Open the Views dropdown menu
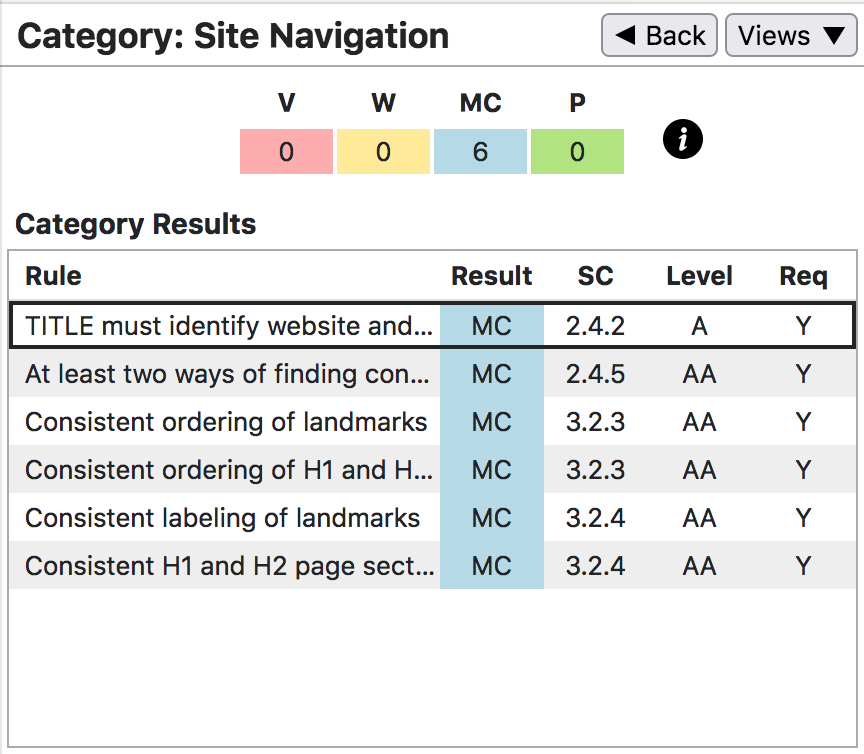864x754 pixels. click(791, 36)
